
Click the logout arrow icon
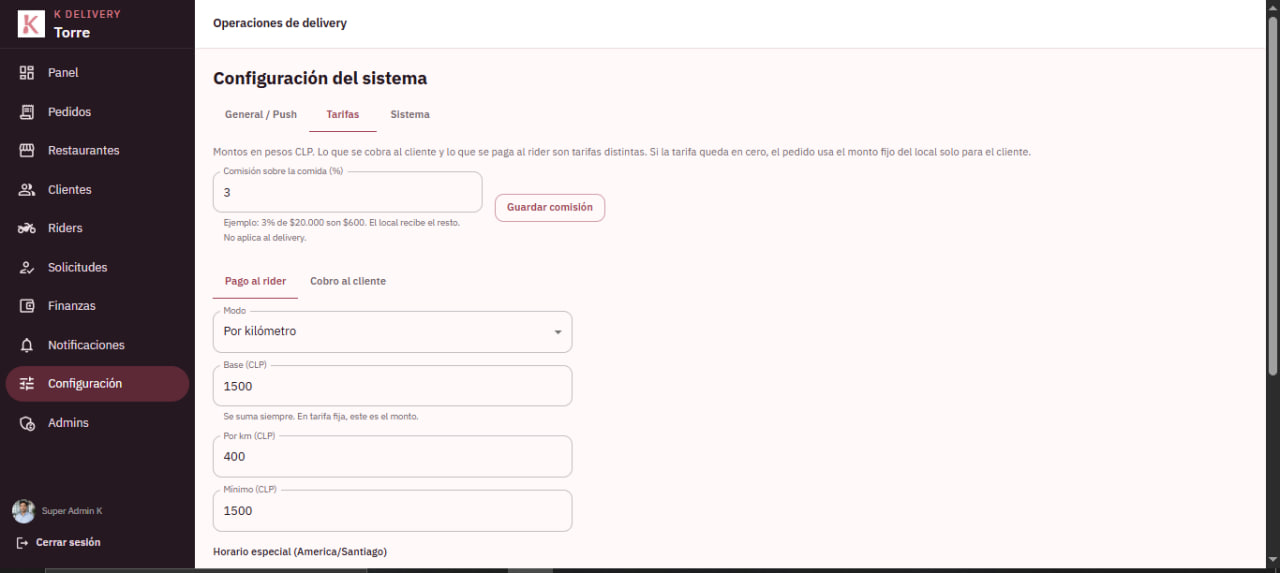[x=22, y=543]
